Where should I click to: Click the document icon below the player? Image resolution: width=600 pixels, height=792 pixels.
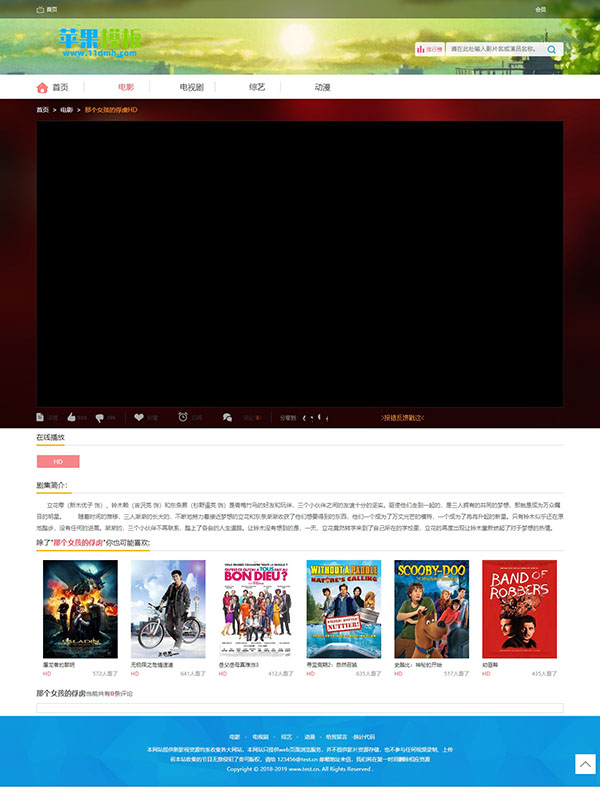tap(40, 417)
